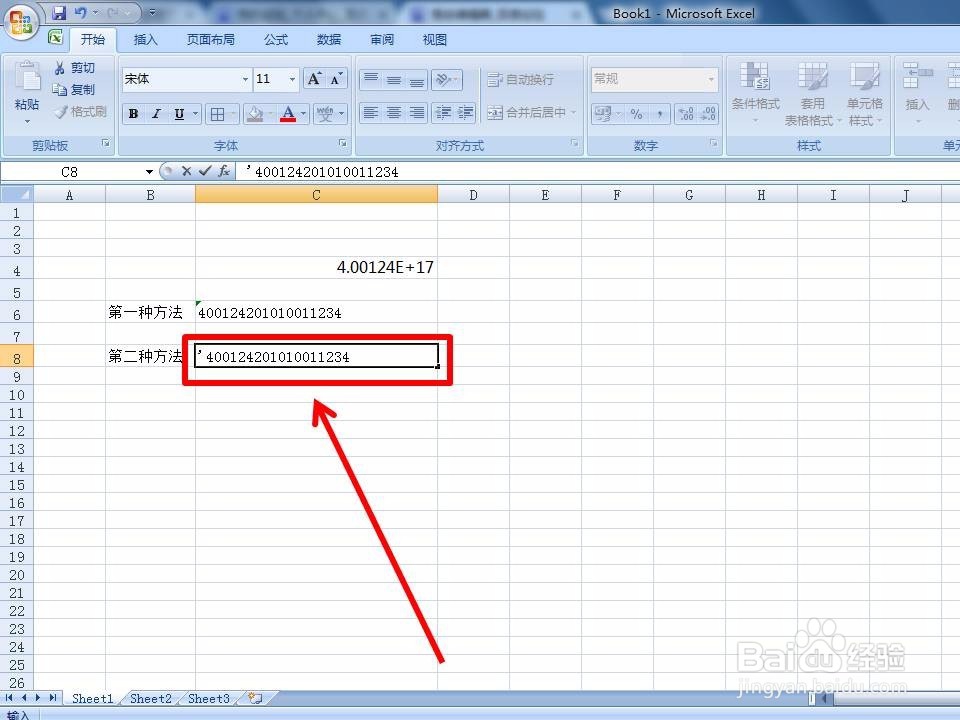Open font name dropdown 宋体

point(245,80)
